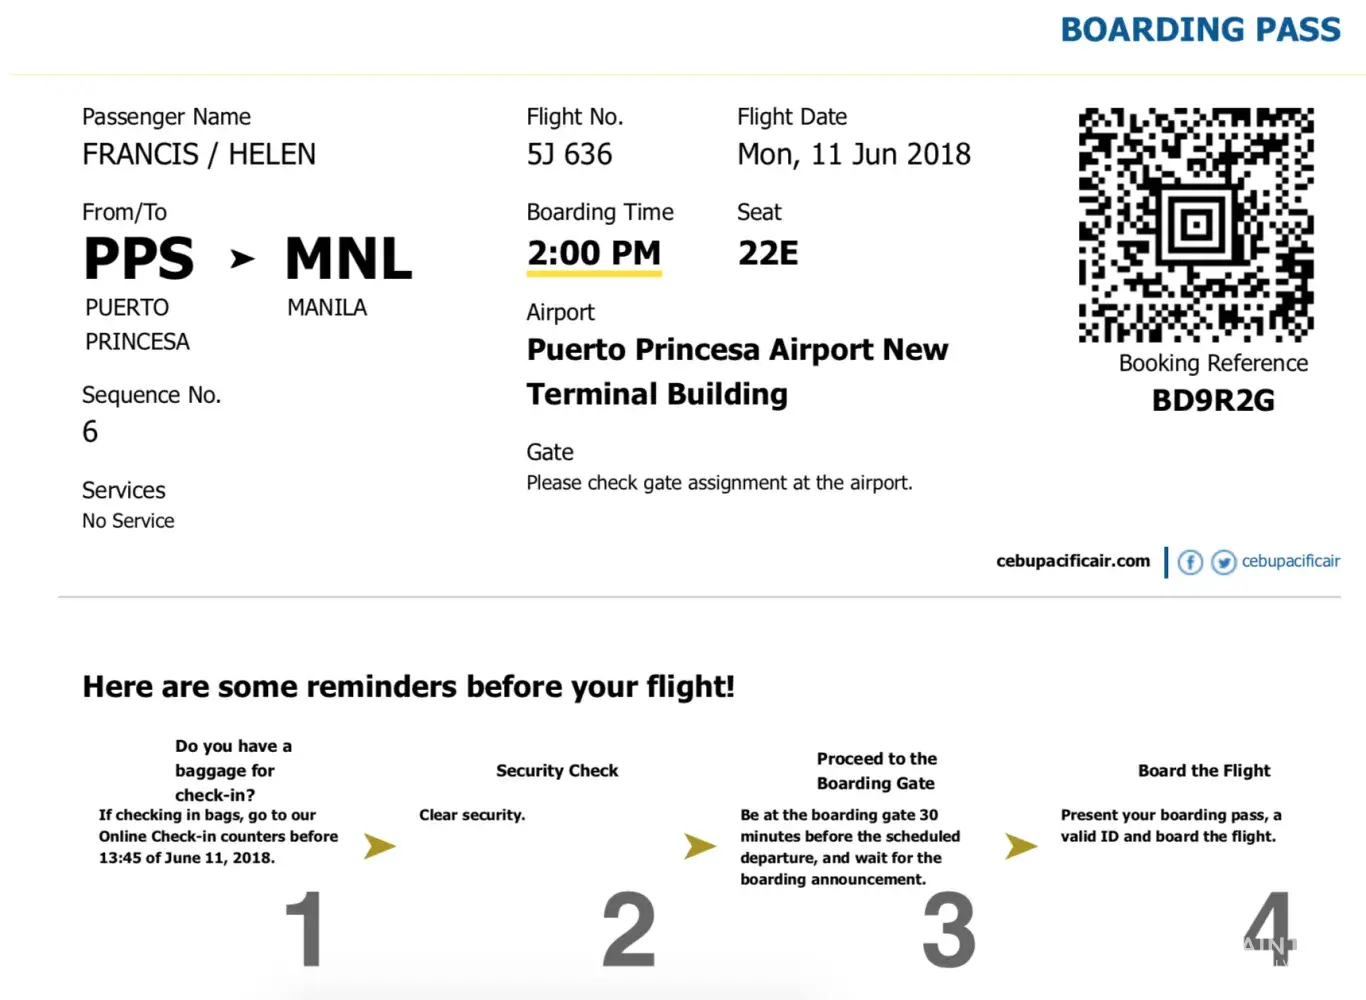
Task: Click the large step number 1
Action: pos(305,930)
